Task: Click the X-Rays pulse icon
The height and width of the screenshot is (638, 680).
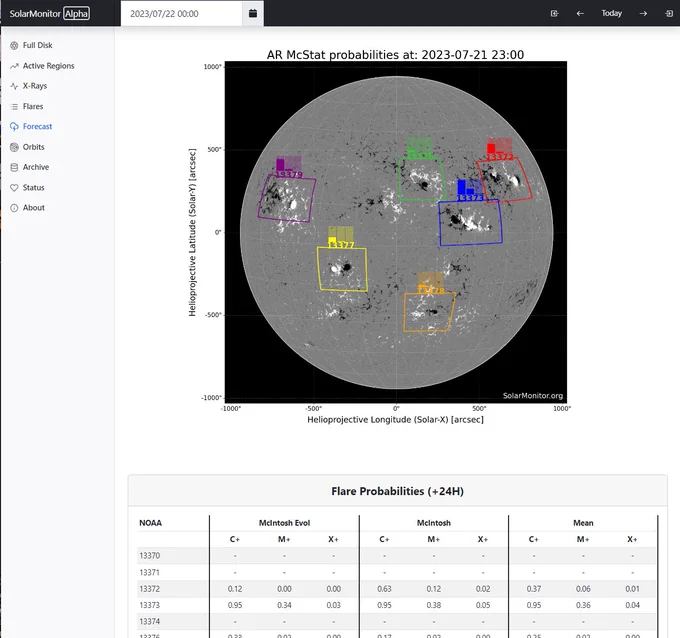Action: (14, 86)
